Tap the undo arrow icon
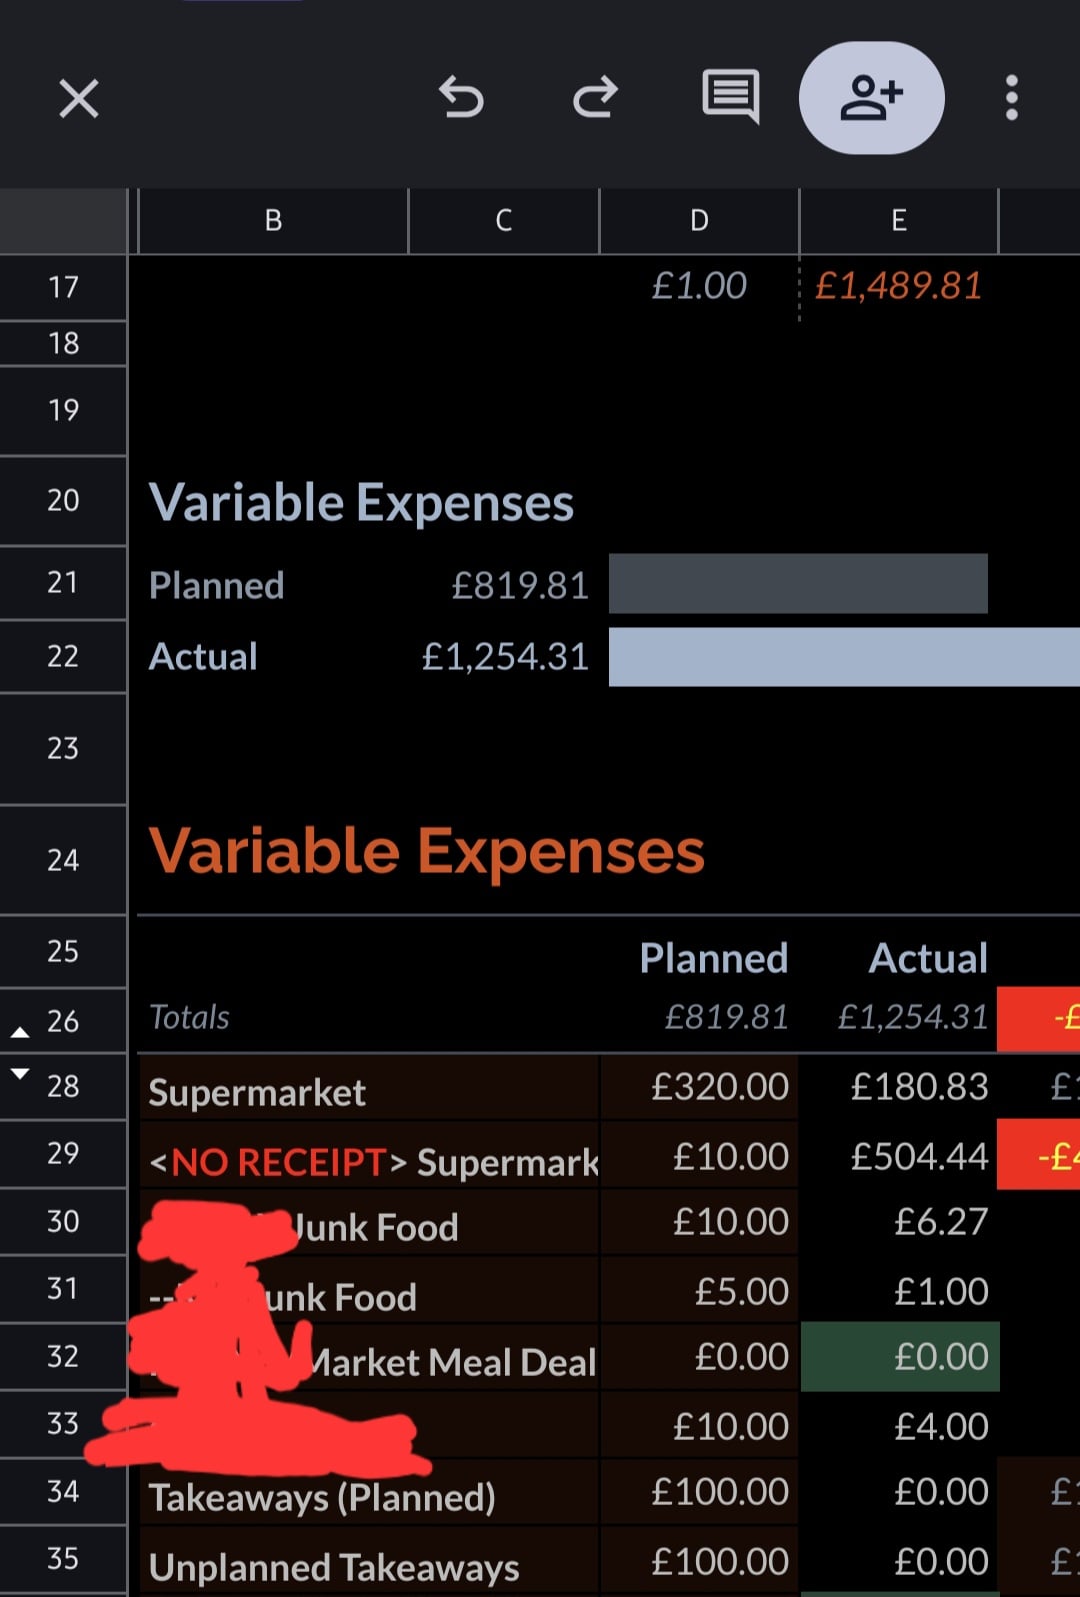The image size is (1080, 1597). click(461, 98)
